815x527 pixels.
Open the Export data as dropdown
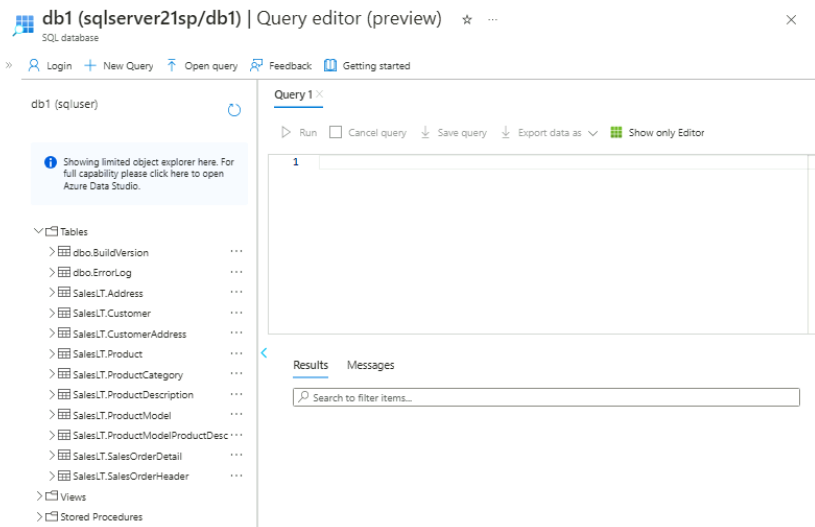pyautogui.click(x=592, y=133)
